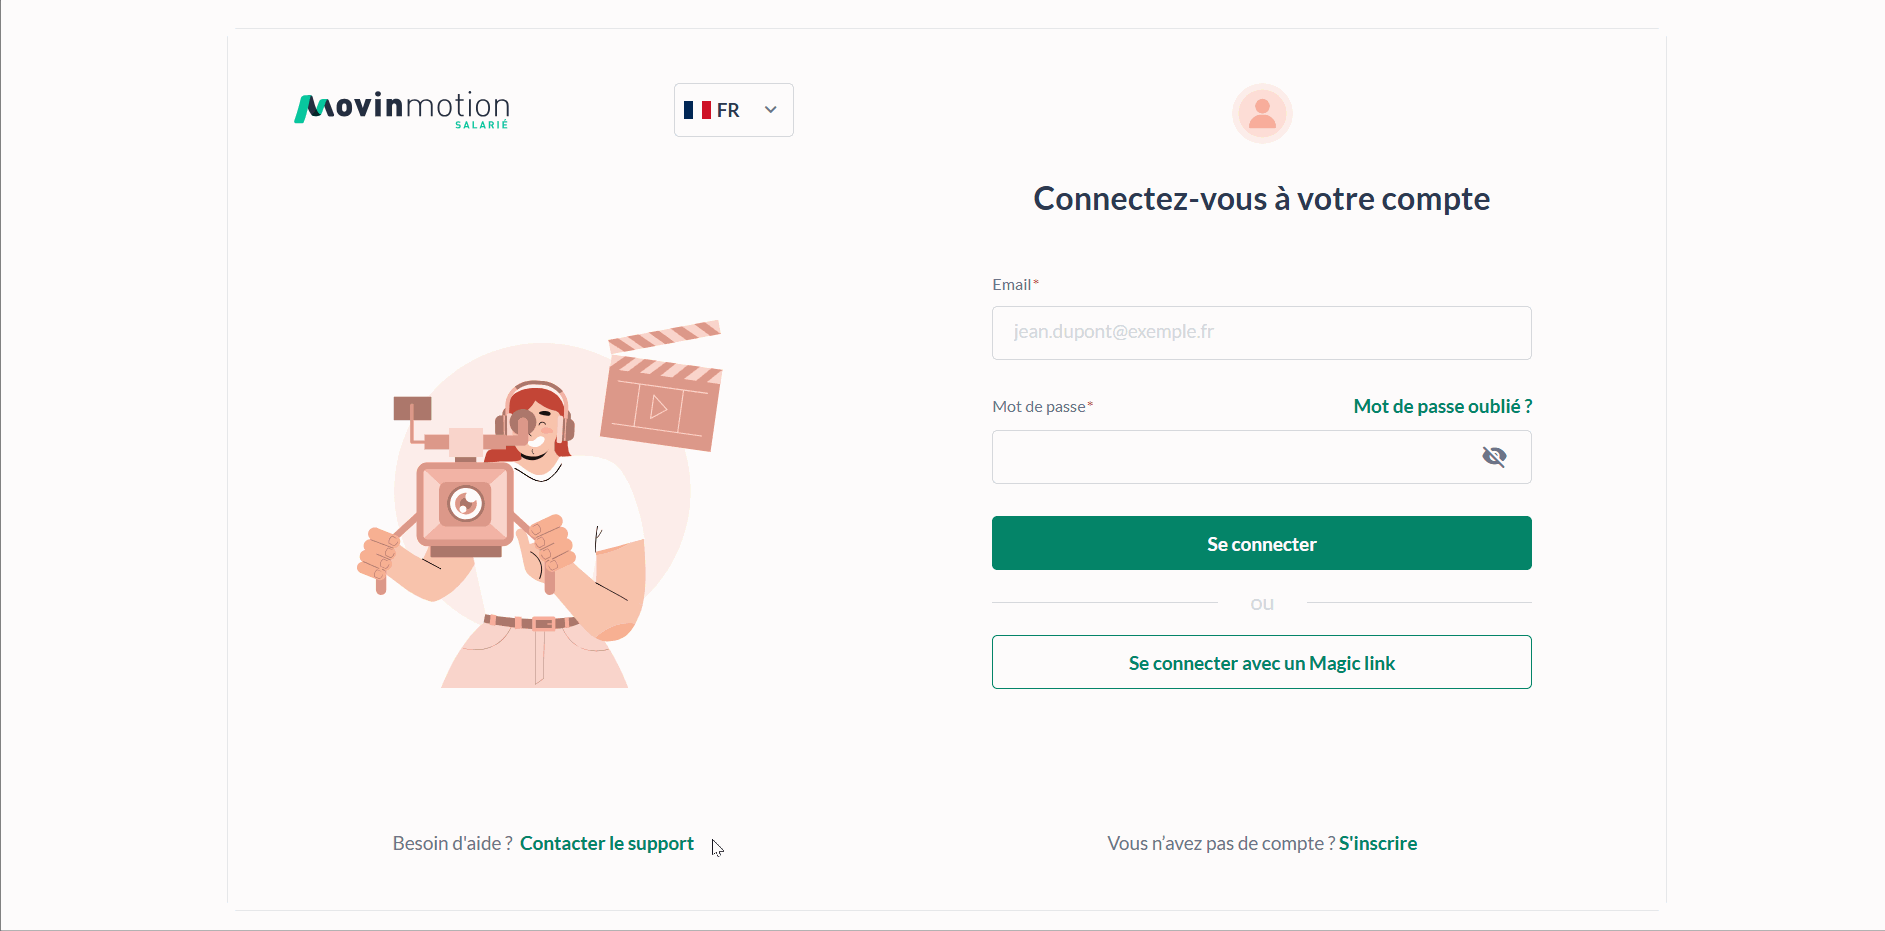Click the French flag icon

coord(697,110)
